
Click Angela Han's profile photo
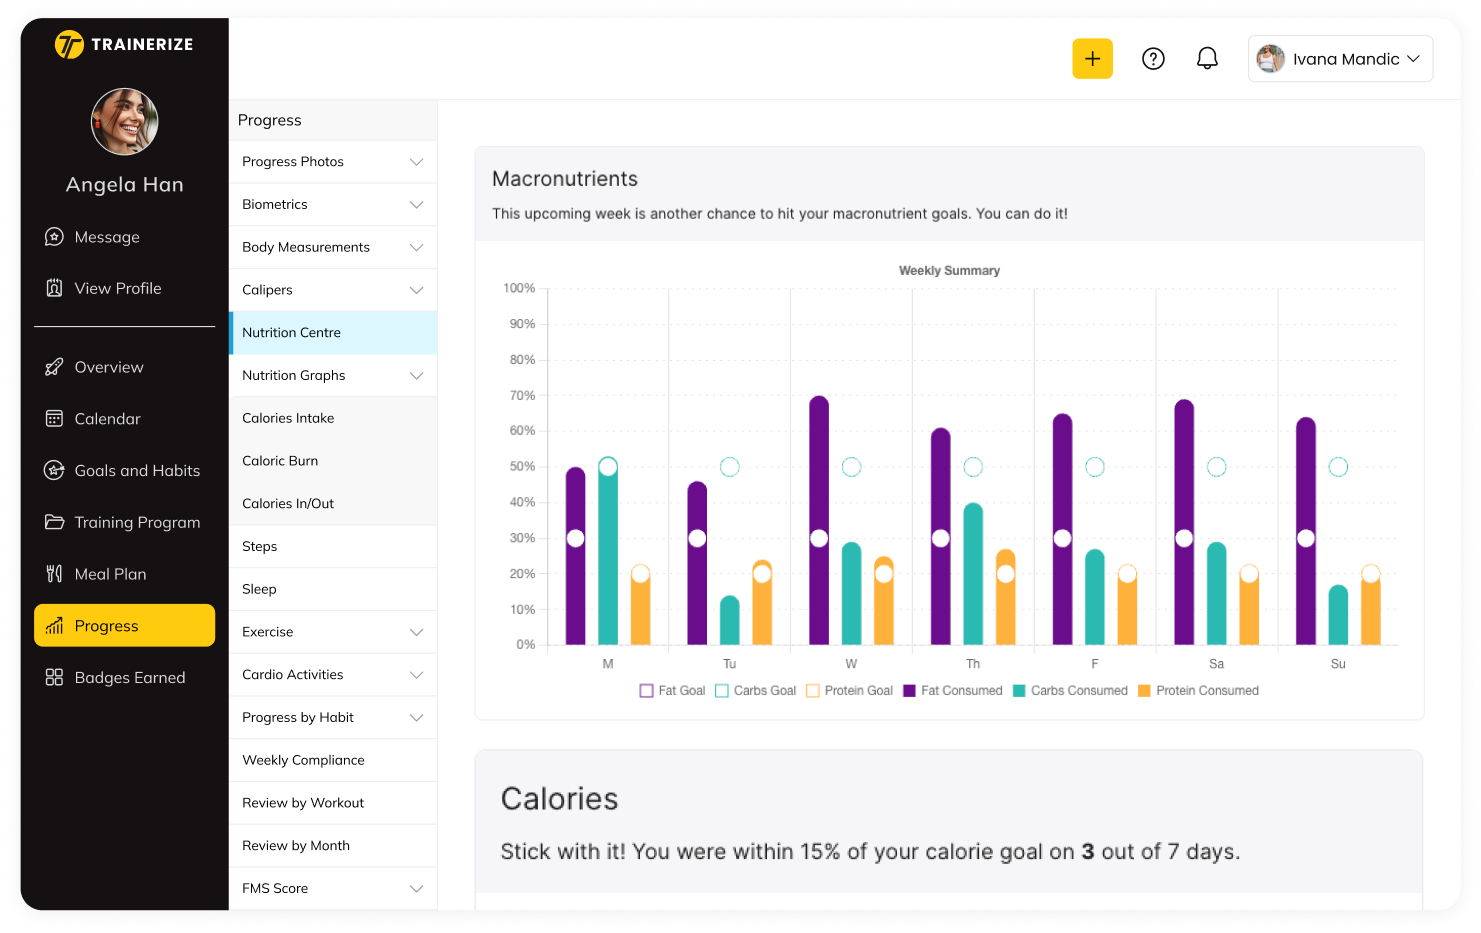(125, 122)
